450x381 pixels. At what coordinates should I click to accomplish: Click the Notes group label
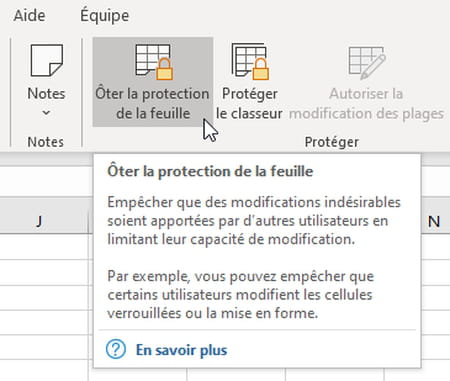coord(46,142)
